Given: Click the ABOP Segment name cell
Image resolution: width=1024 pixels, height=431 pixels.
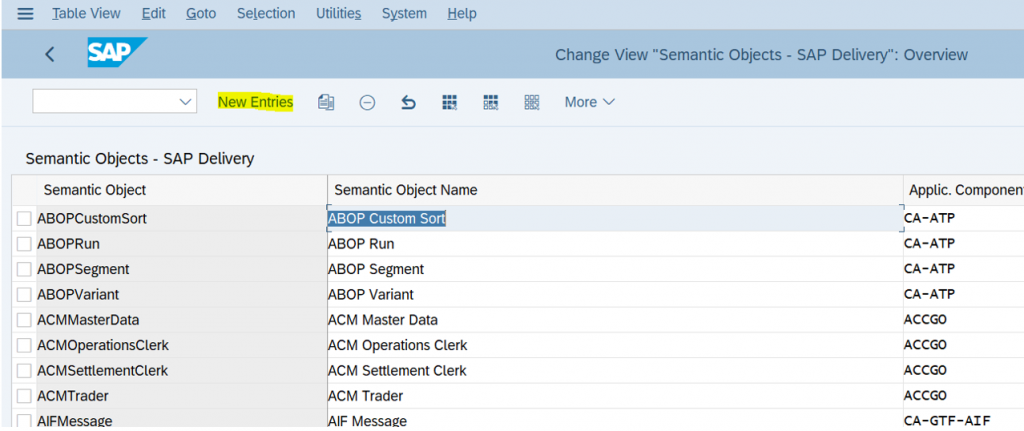Looking at the screenshot, I should pos(615,270).
